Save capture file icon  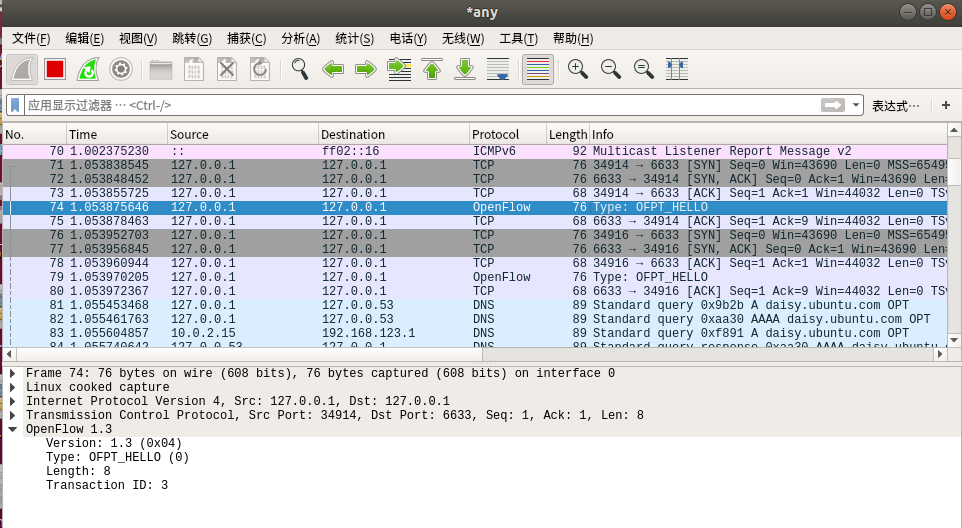[194, 69]
